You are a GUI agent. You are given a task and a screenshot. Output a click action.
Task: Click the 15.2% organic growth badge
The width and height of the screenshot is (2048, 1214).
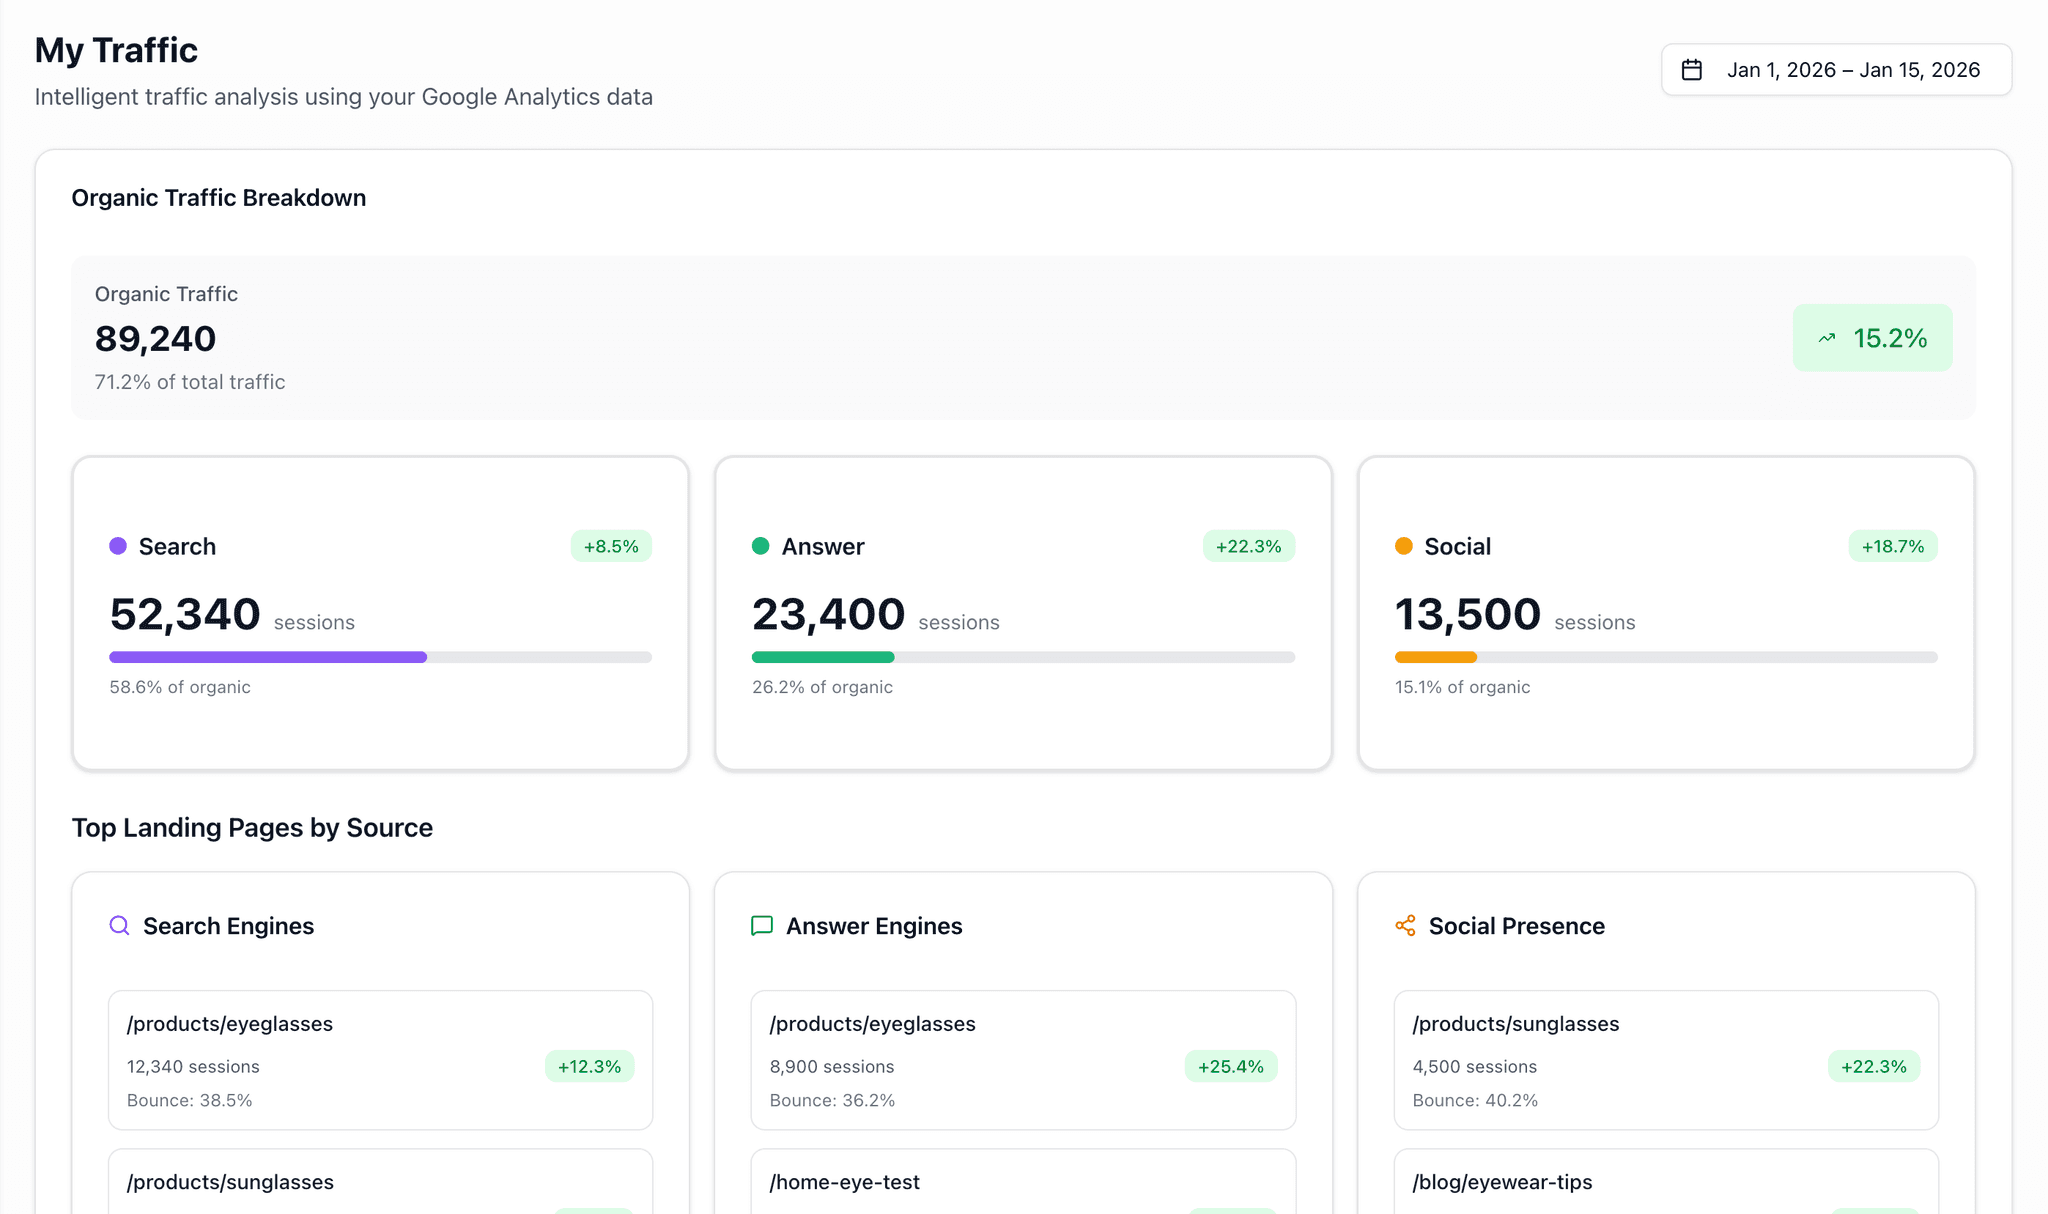pos(1872,338)
